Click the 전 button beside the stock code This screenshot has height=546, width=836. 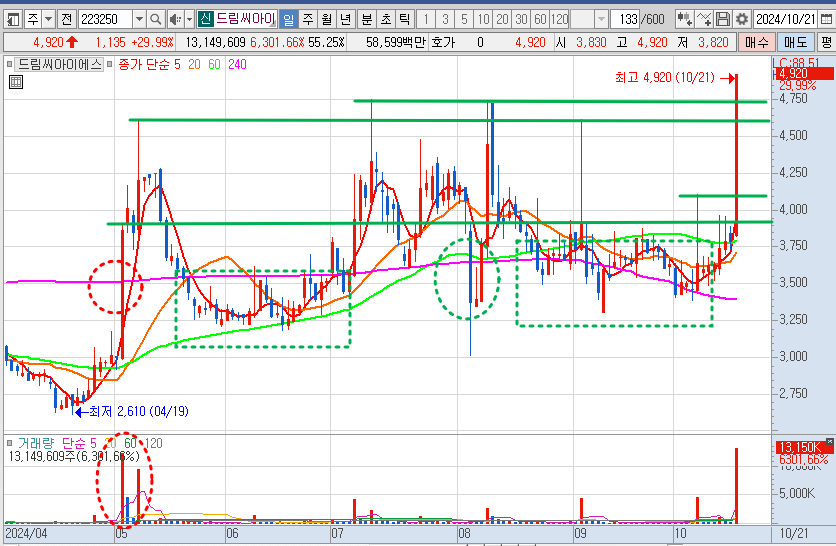tap(67, 20)
